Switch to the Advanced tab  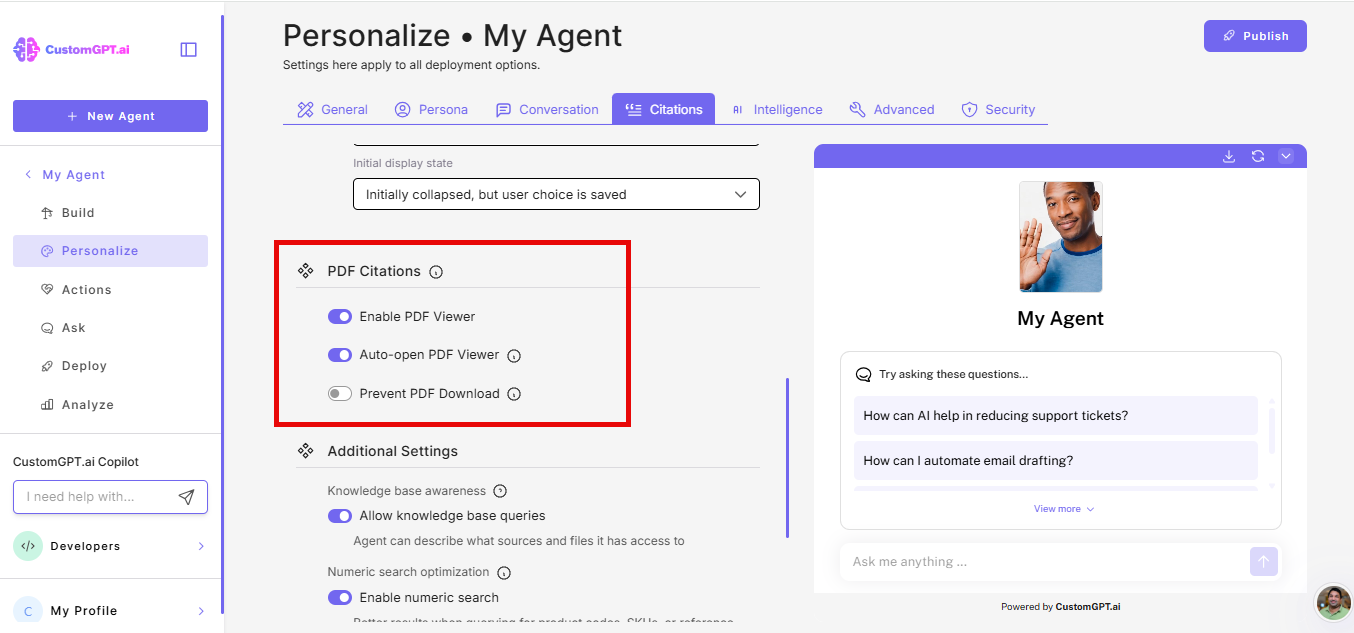[x=892, y=110]
